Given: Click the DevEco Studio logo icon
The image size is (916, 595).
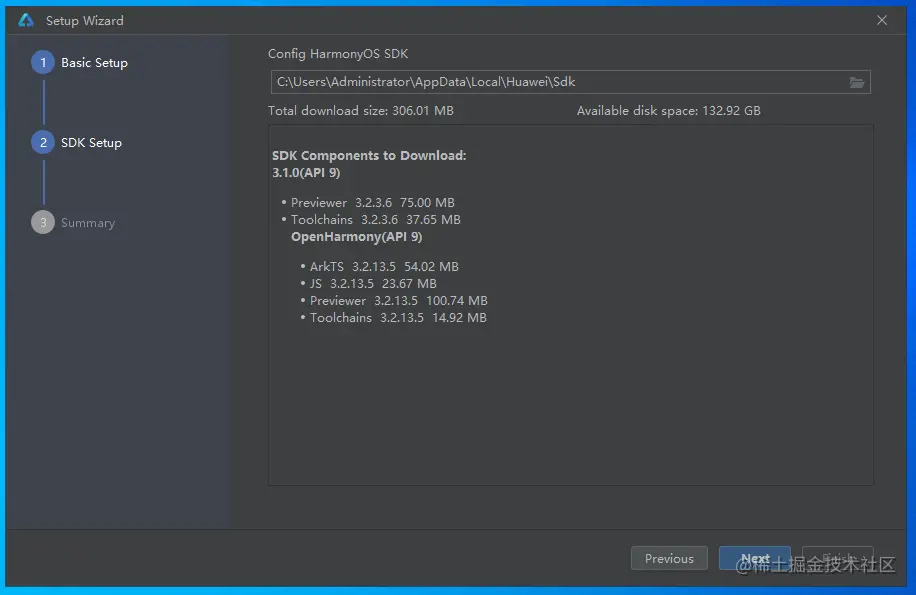Looking at the screenshot, I should 26,20.
